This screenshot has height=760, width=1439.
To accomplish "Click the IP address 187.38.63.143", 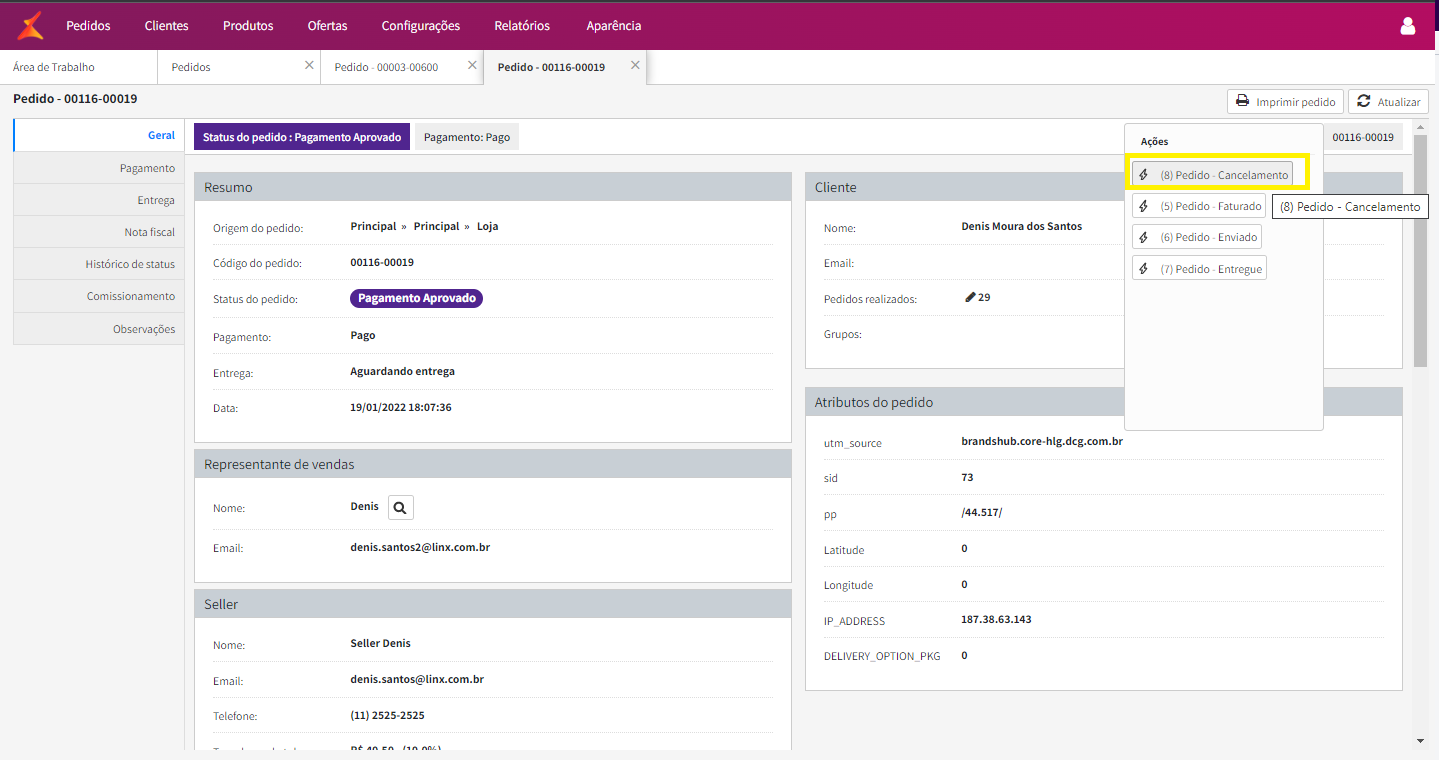I will pyautogui.click(x=996, y=619).
